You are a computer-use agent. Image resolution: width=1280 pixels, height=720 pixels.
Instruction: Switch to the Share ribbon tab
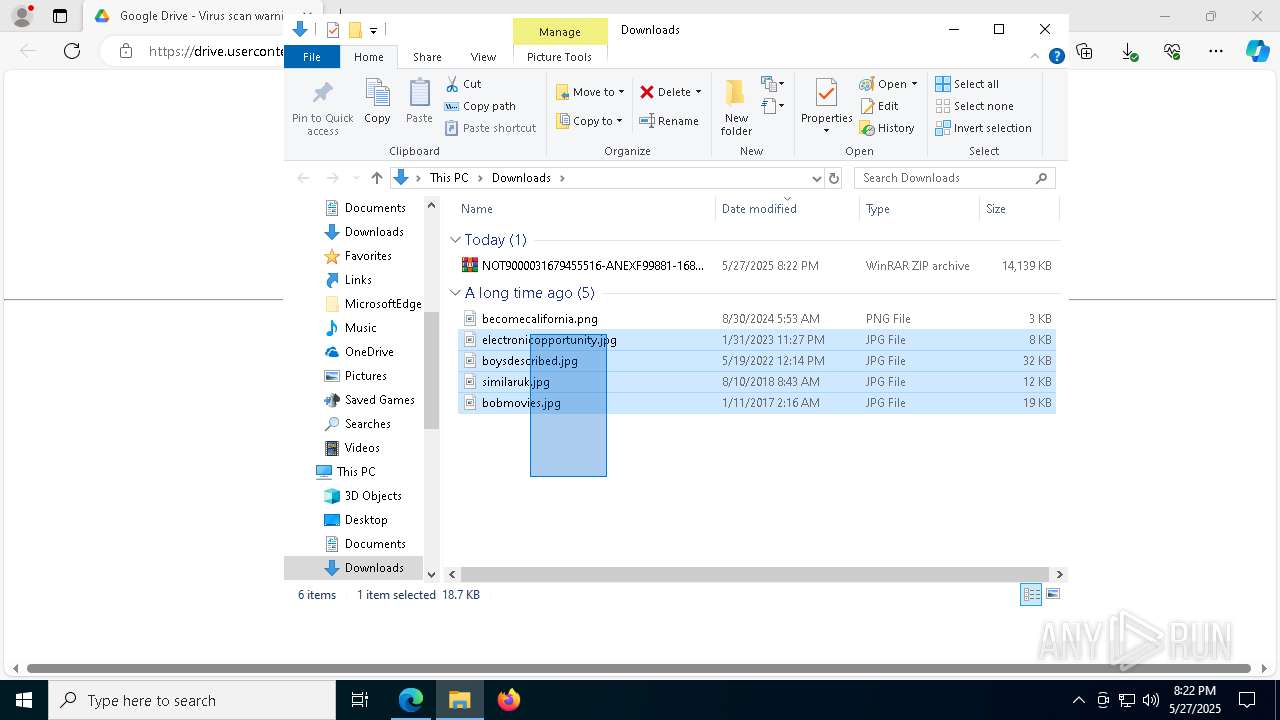coord(427,57)
